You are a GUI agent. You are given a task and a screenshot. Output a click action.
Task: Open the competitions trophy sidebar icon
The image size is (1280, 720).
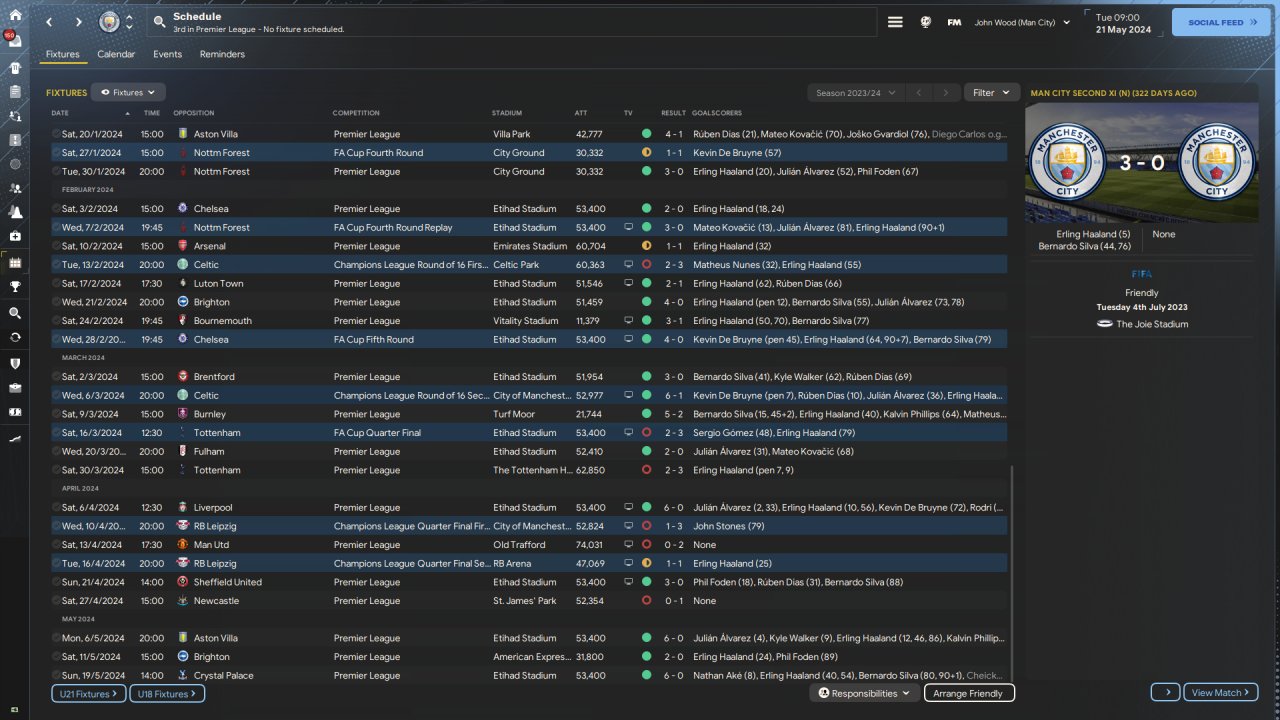(x=15, y=286)
